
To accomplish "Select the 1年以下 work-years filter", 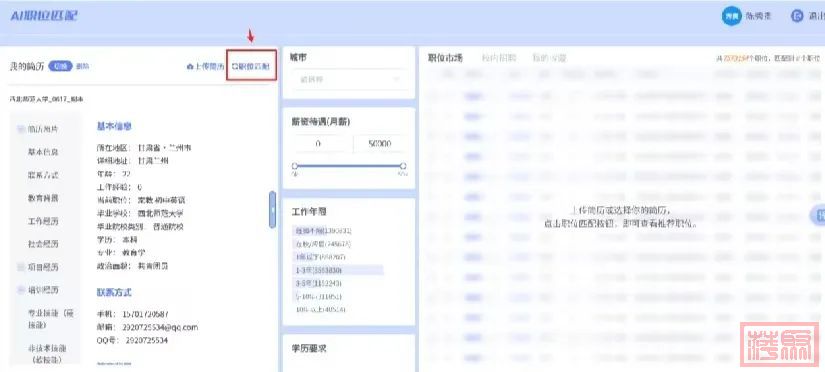I will click(320, 257).
